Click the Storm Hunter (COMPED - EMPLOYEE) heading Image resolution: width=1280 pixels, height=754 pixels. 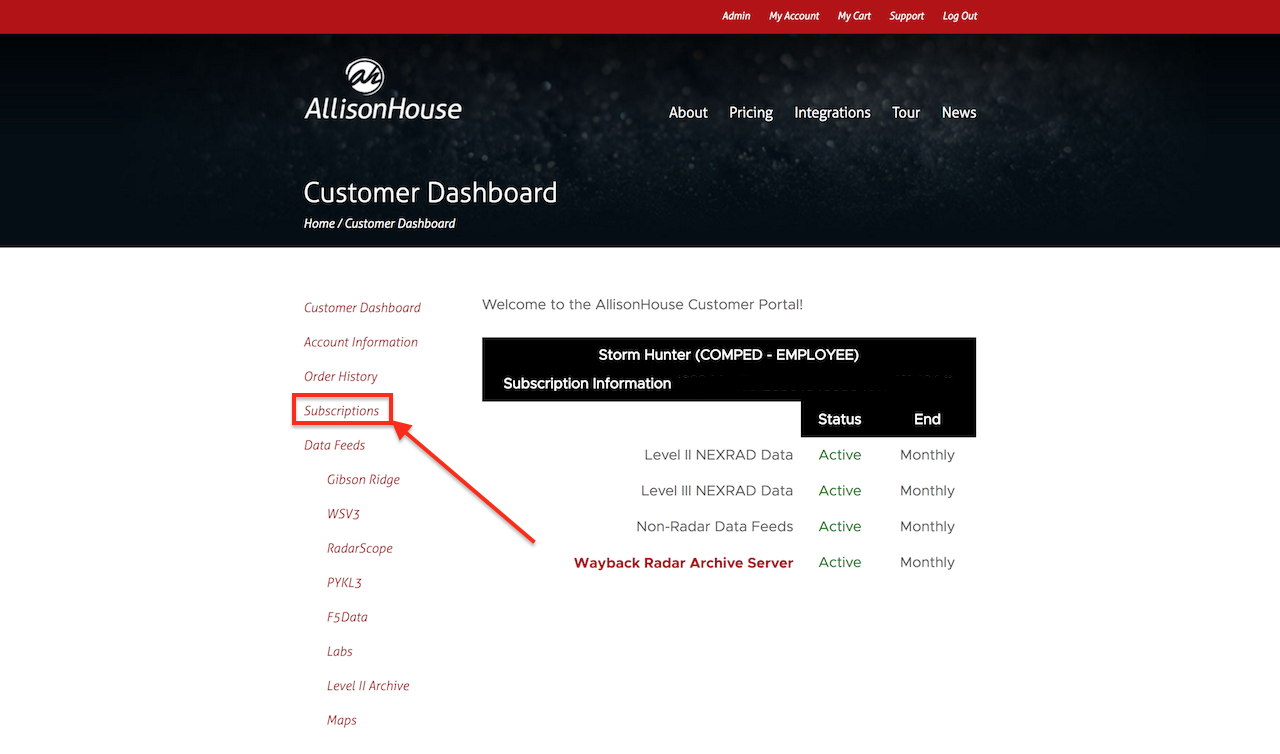pos(728,355)
